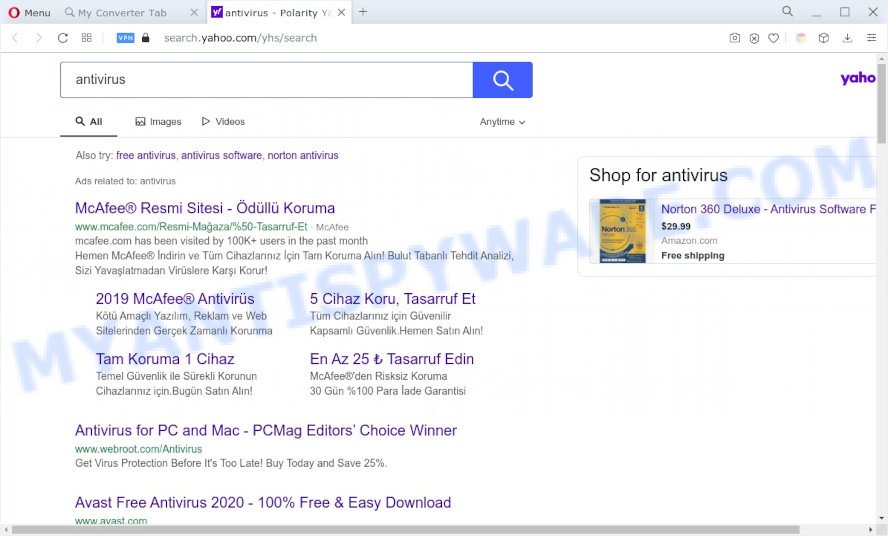Click the Amazon.com seller text

pyautogui.click(x=689, y=241)
